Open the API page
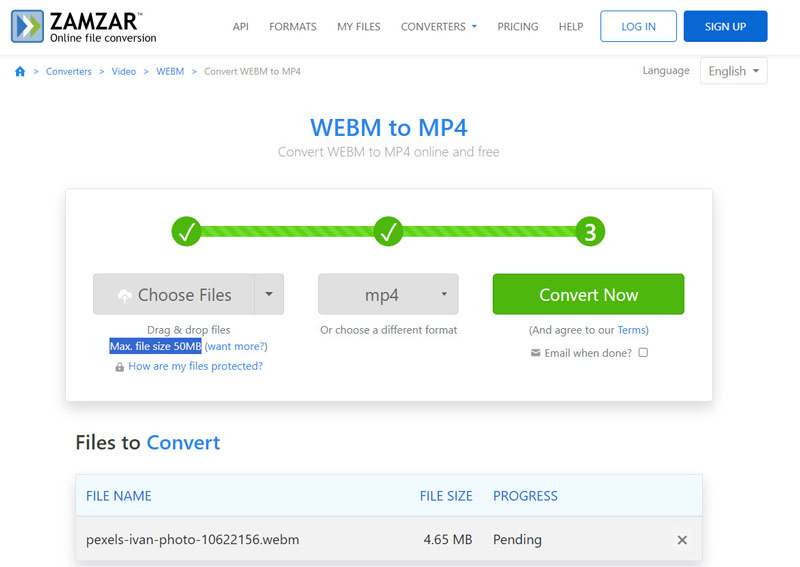The height and width of the screenshot is (567, 800). (240, 27)
